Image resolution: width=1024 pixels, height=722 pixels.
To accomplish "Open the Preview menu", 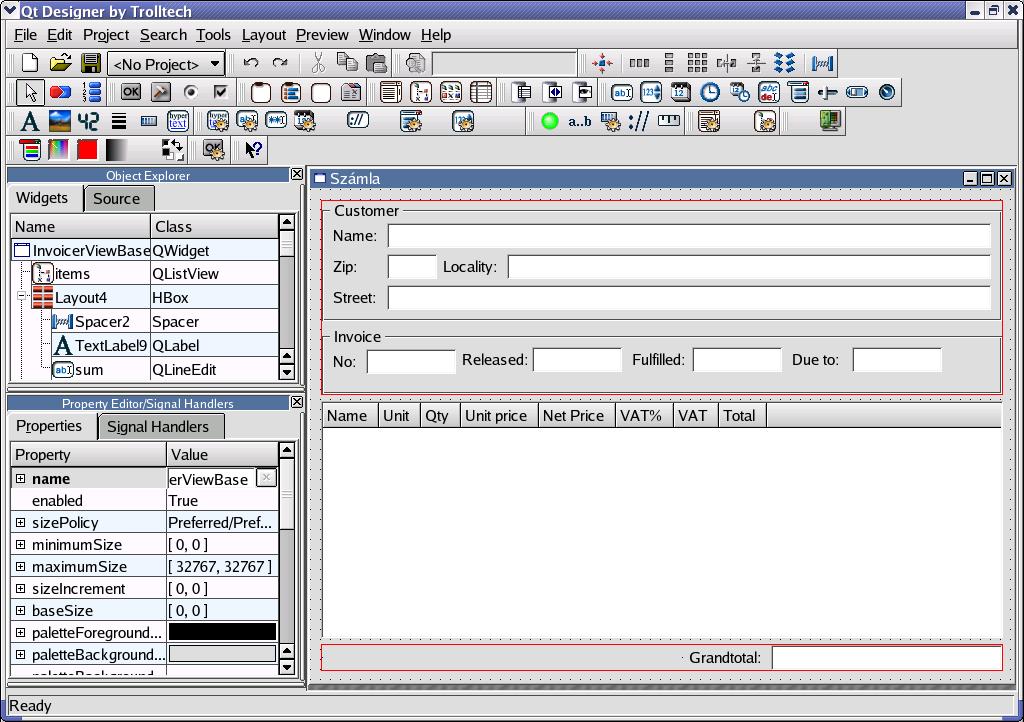I will pos(322,35).
